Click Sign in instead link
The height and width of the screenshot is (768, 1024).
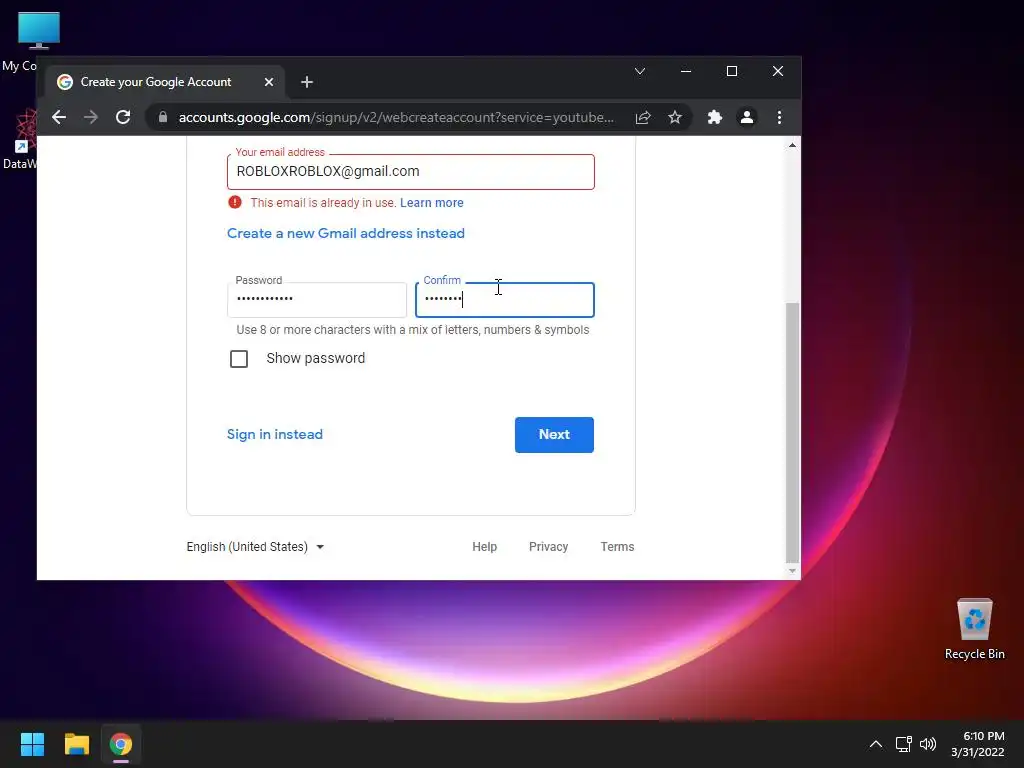pos(274,434)
